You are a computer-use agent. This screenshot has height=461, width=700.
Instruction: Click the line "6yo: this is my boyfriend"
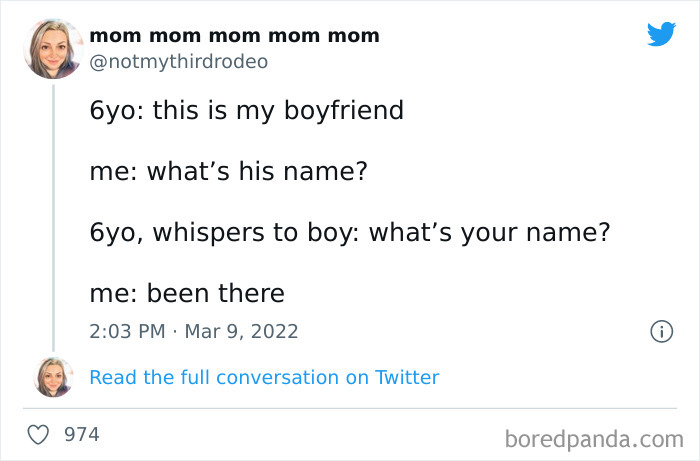click(246, 110)
